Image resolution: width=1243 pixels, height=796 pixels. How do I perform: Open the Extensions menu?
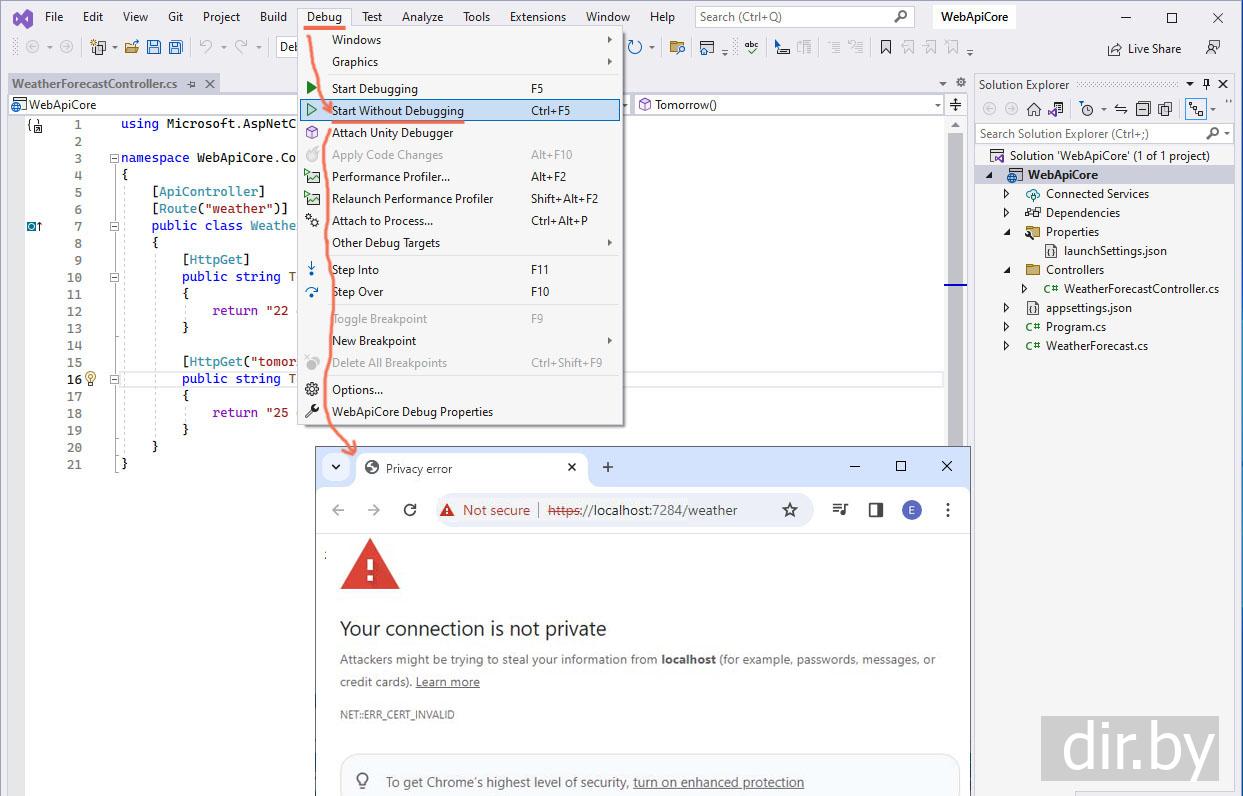[x=537, y=17]
